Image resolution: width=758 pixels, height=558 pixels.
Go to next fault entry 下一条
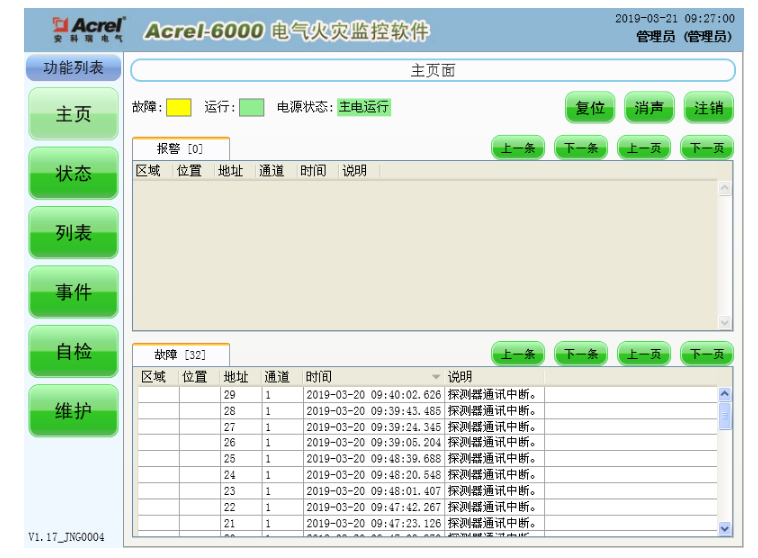tap(581, 354)
